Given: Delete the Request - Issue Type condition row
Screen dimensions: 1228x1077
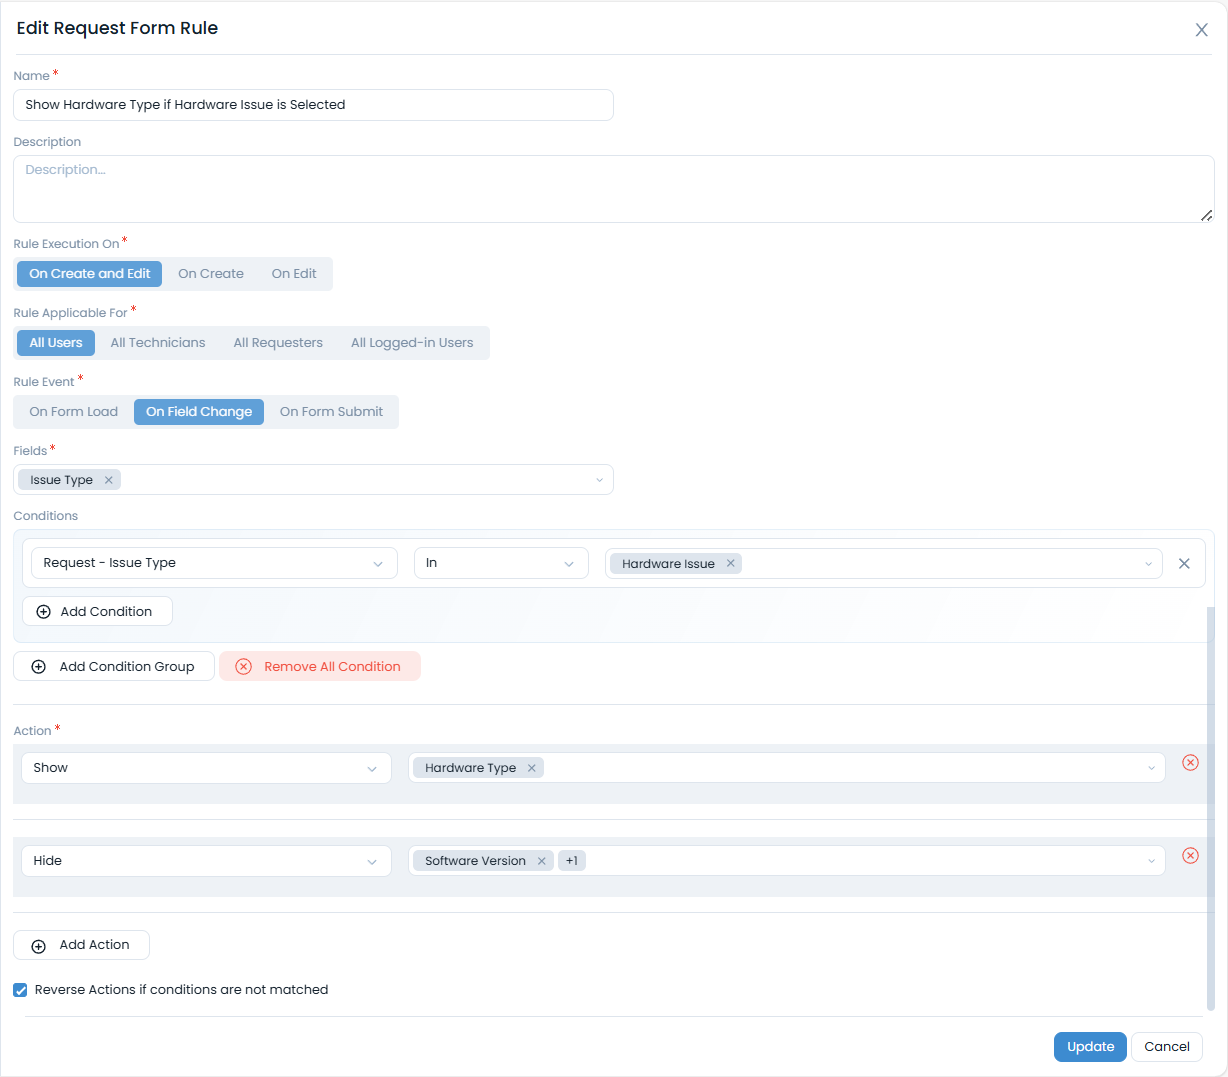Looking at the screenshot, I should (x=1184, y=563).
